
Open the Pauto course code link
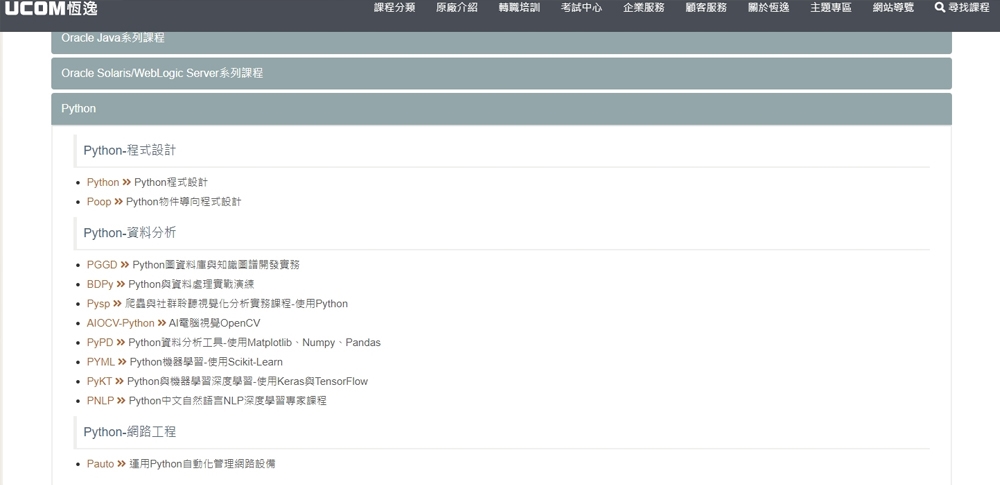[100, 464]
